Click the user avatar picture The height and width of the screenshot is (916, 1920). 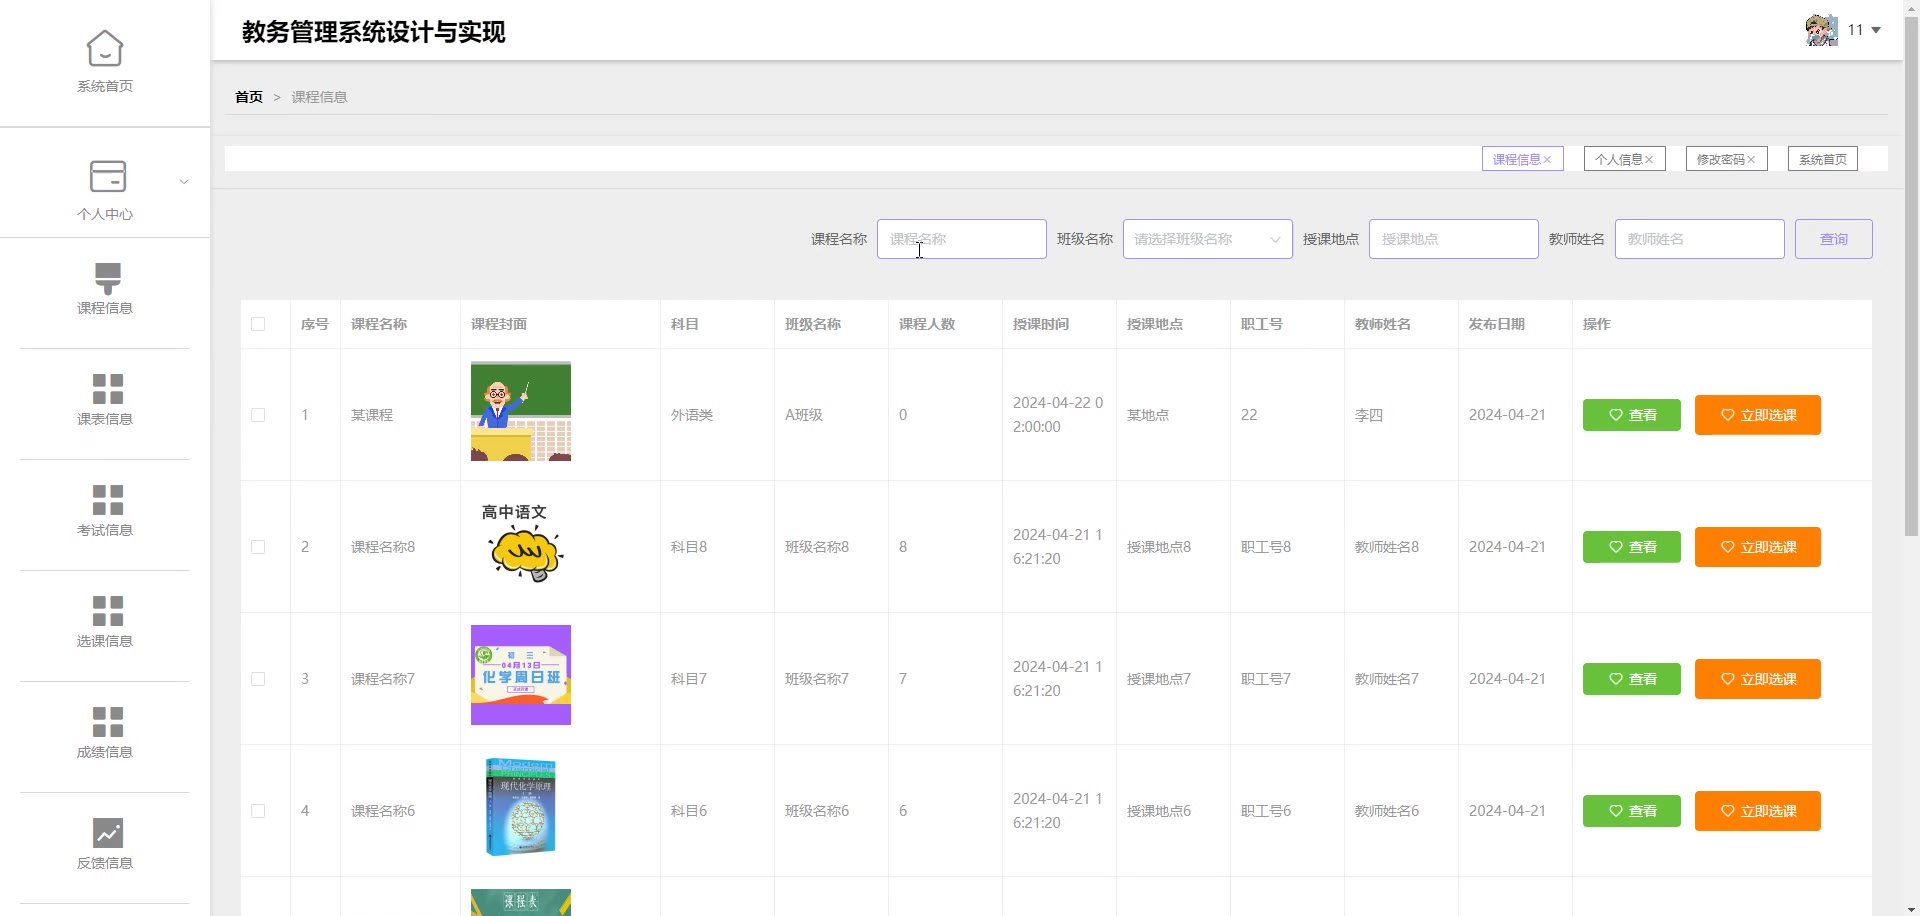[x=1821, y=30]
